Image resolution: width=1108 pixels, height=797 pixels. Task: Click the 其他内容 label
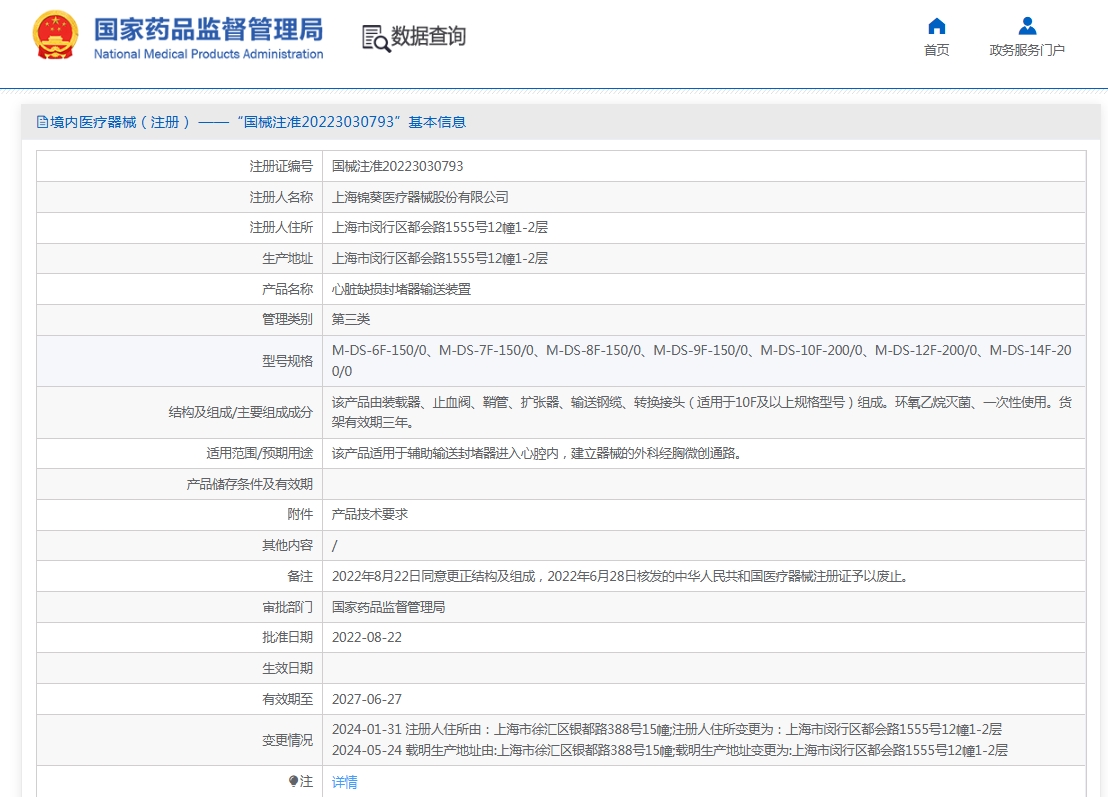pos(288,545)
